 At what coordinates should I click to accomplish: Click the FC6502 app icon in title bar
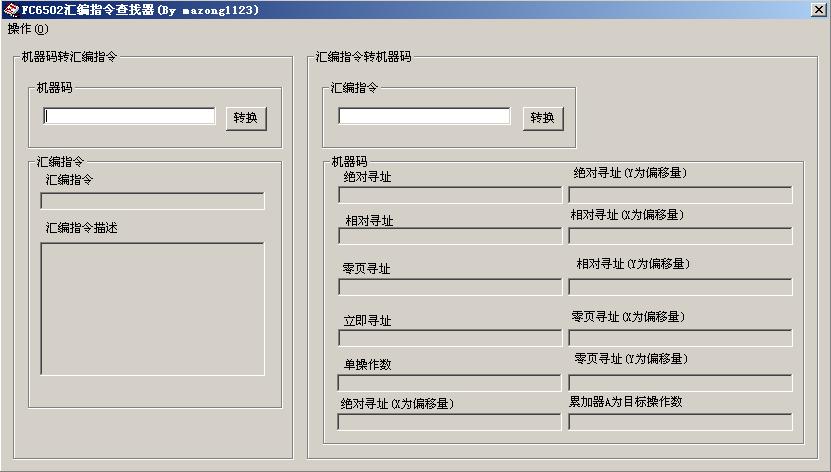[x=11, y=10]
